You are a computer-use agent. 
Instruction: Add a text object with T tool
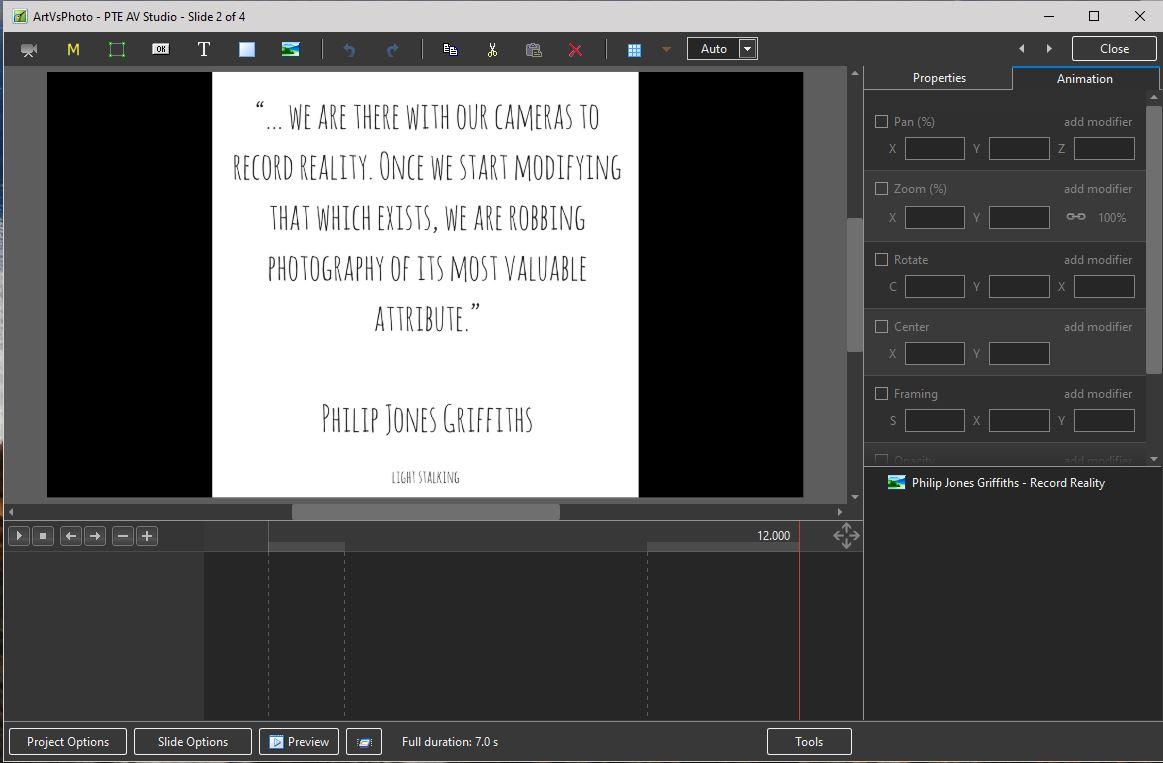204,49
